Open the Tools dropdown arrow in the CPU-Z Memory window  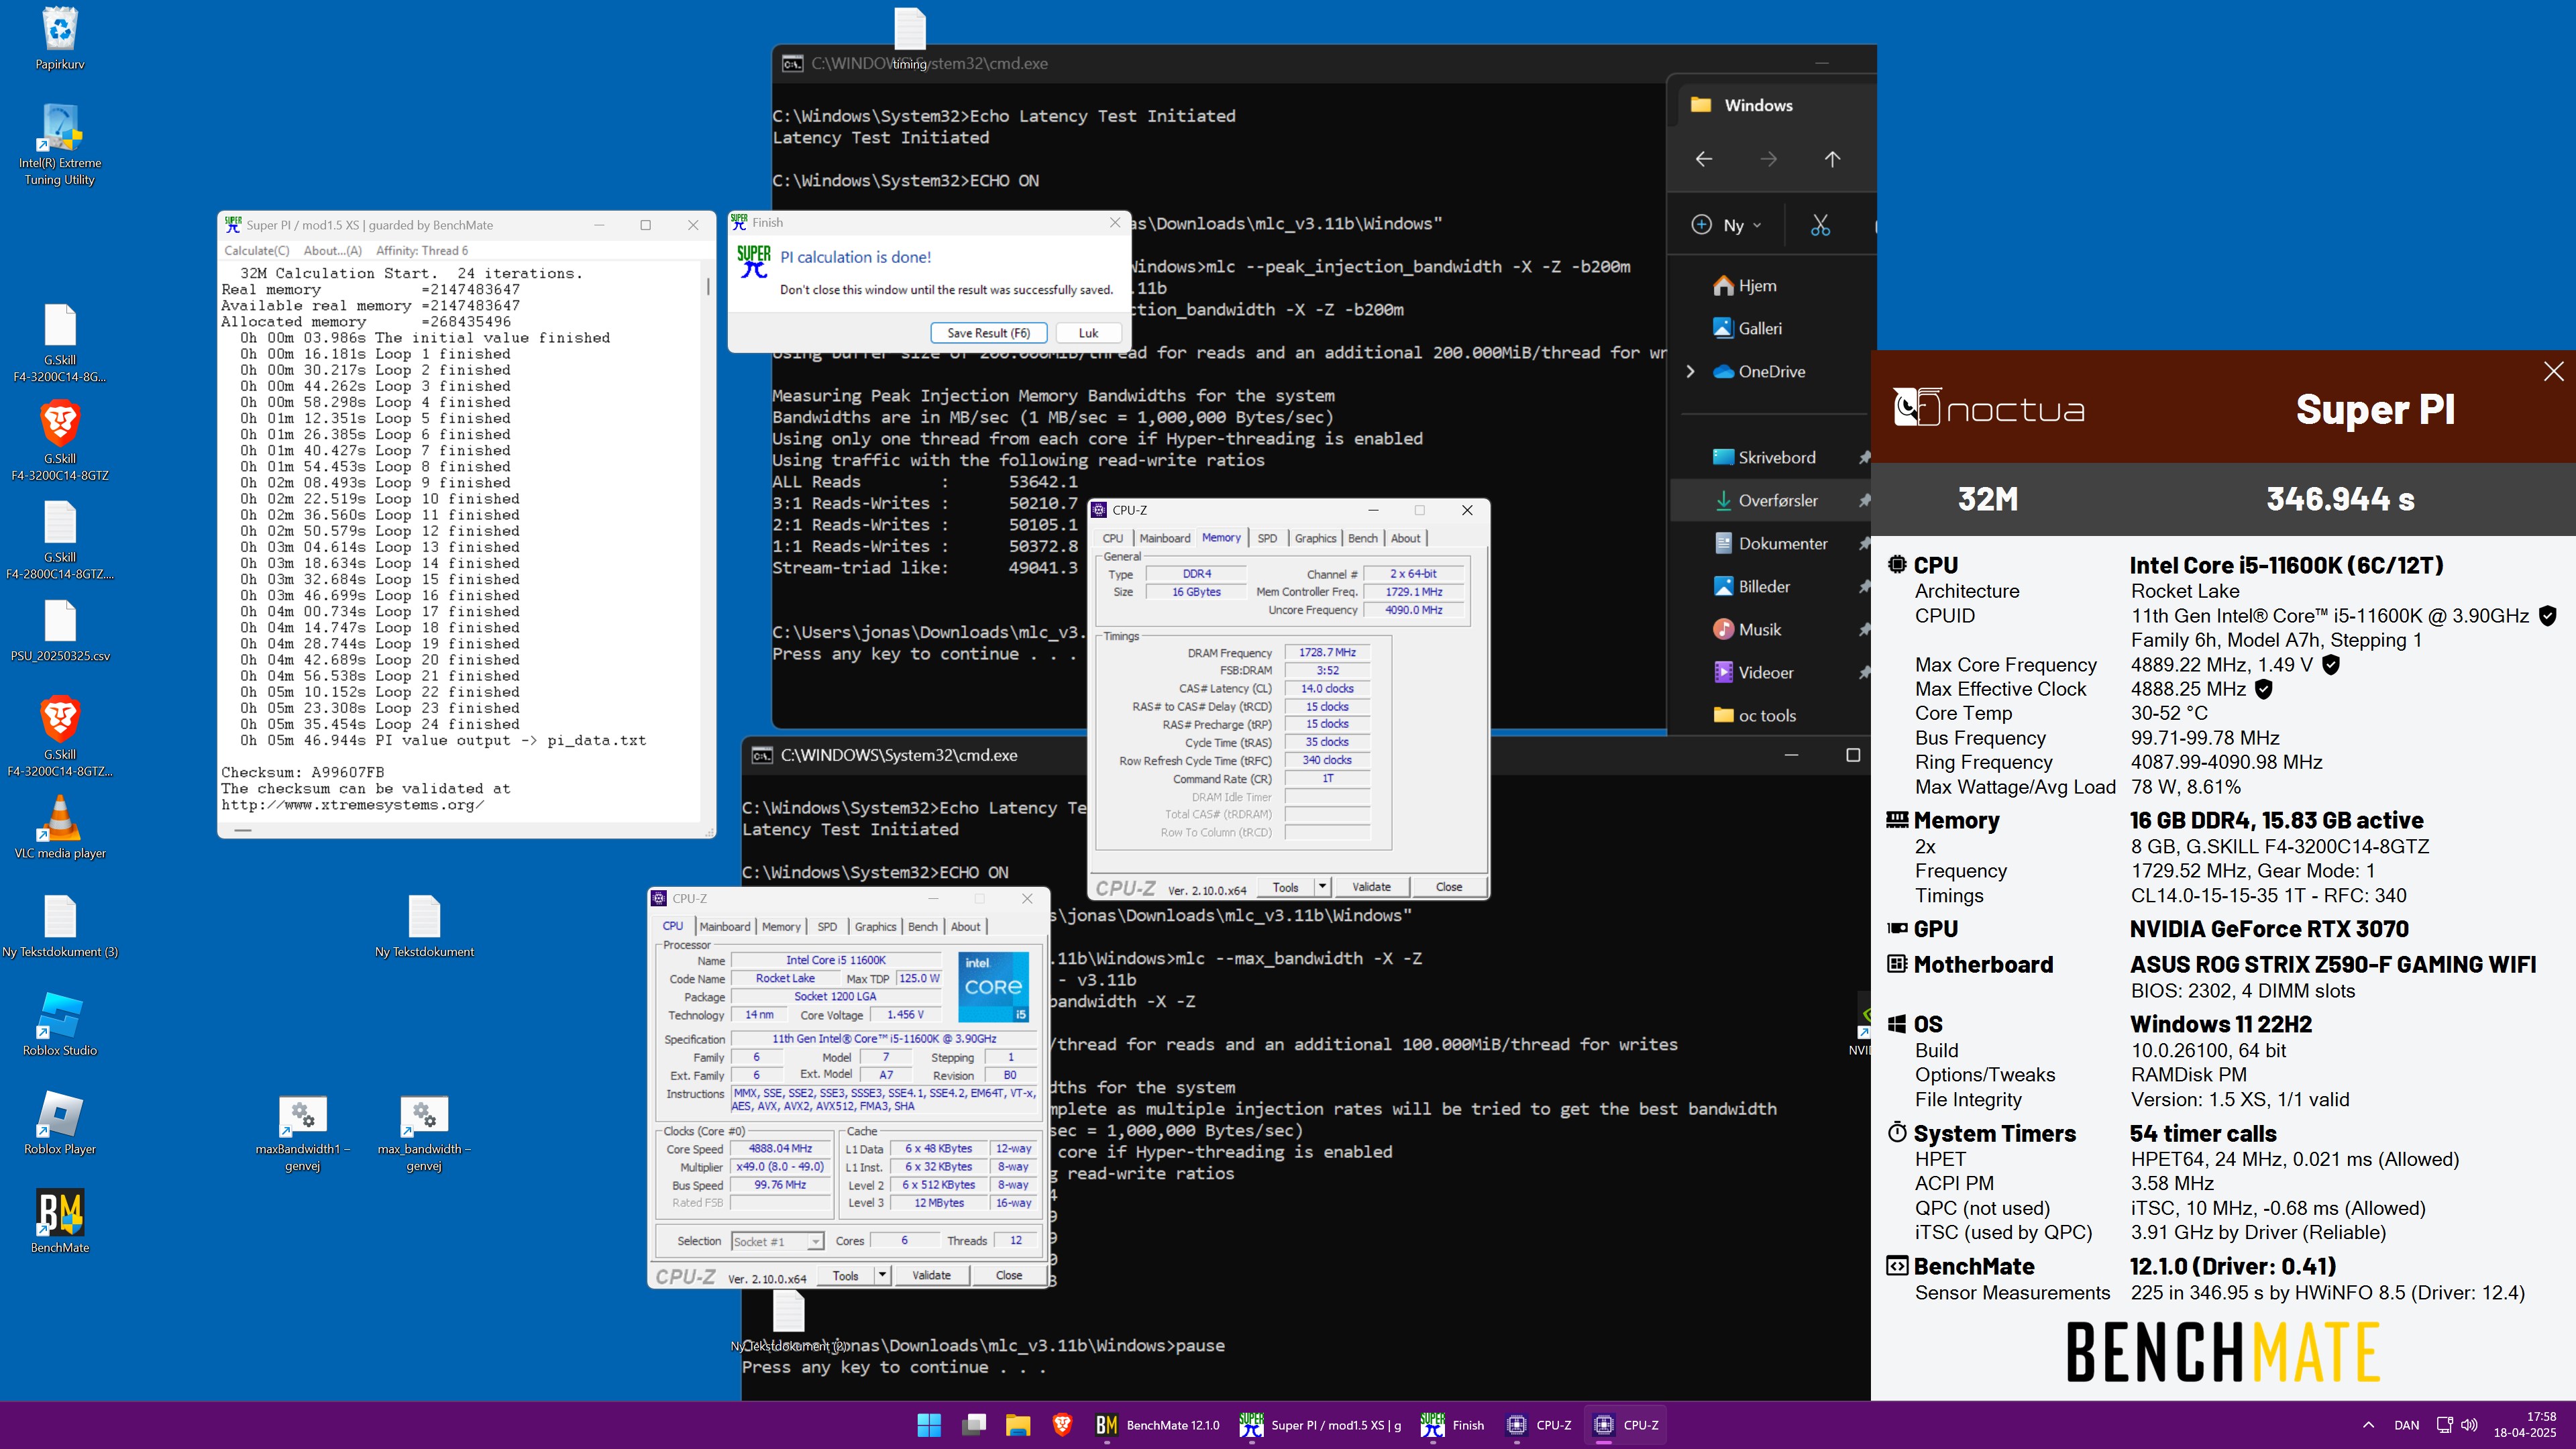(x=1322, y=887)
